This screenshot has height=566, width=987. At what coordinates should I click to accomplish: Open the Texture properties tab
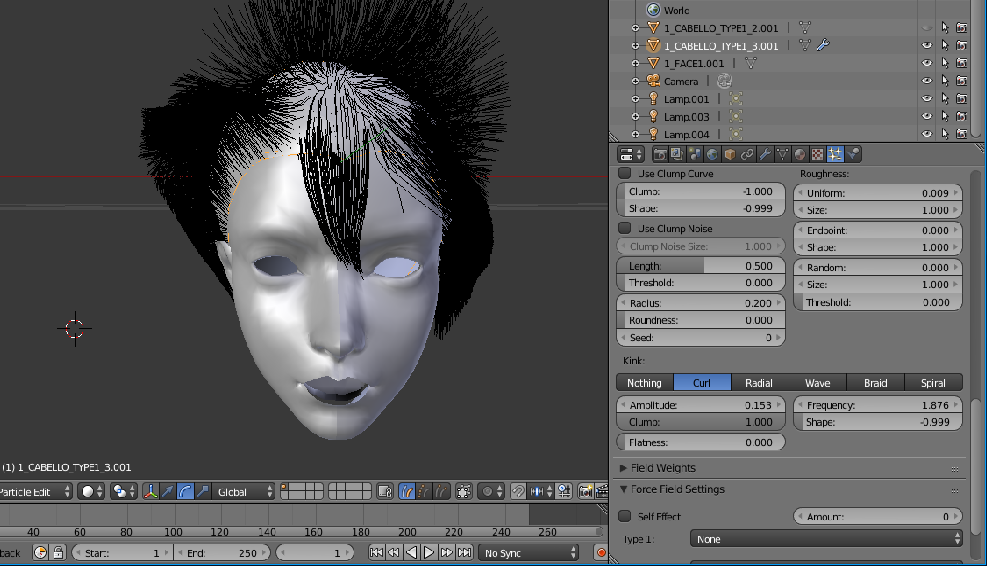(x=817, y=154)
